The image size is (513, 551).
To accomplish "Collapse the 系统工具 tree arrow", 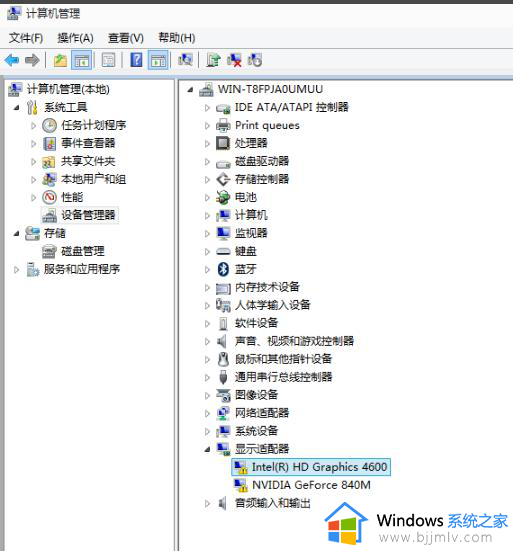I will [x=17, y=108].
